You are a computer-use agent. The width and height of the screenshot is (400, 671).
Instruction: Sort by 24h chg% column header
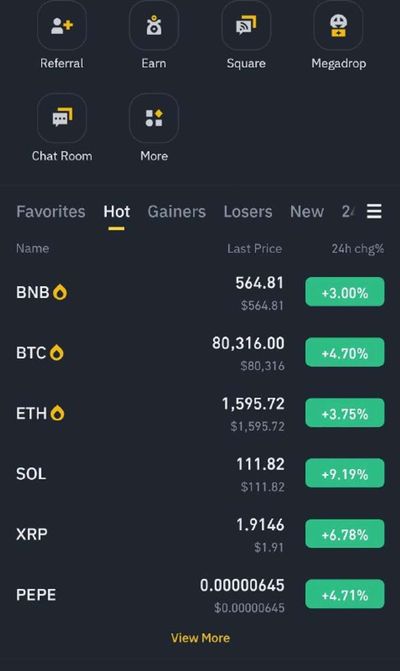pos(358,249)
